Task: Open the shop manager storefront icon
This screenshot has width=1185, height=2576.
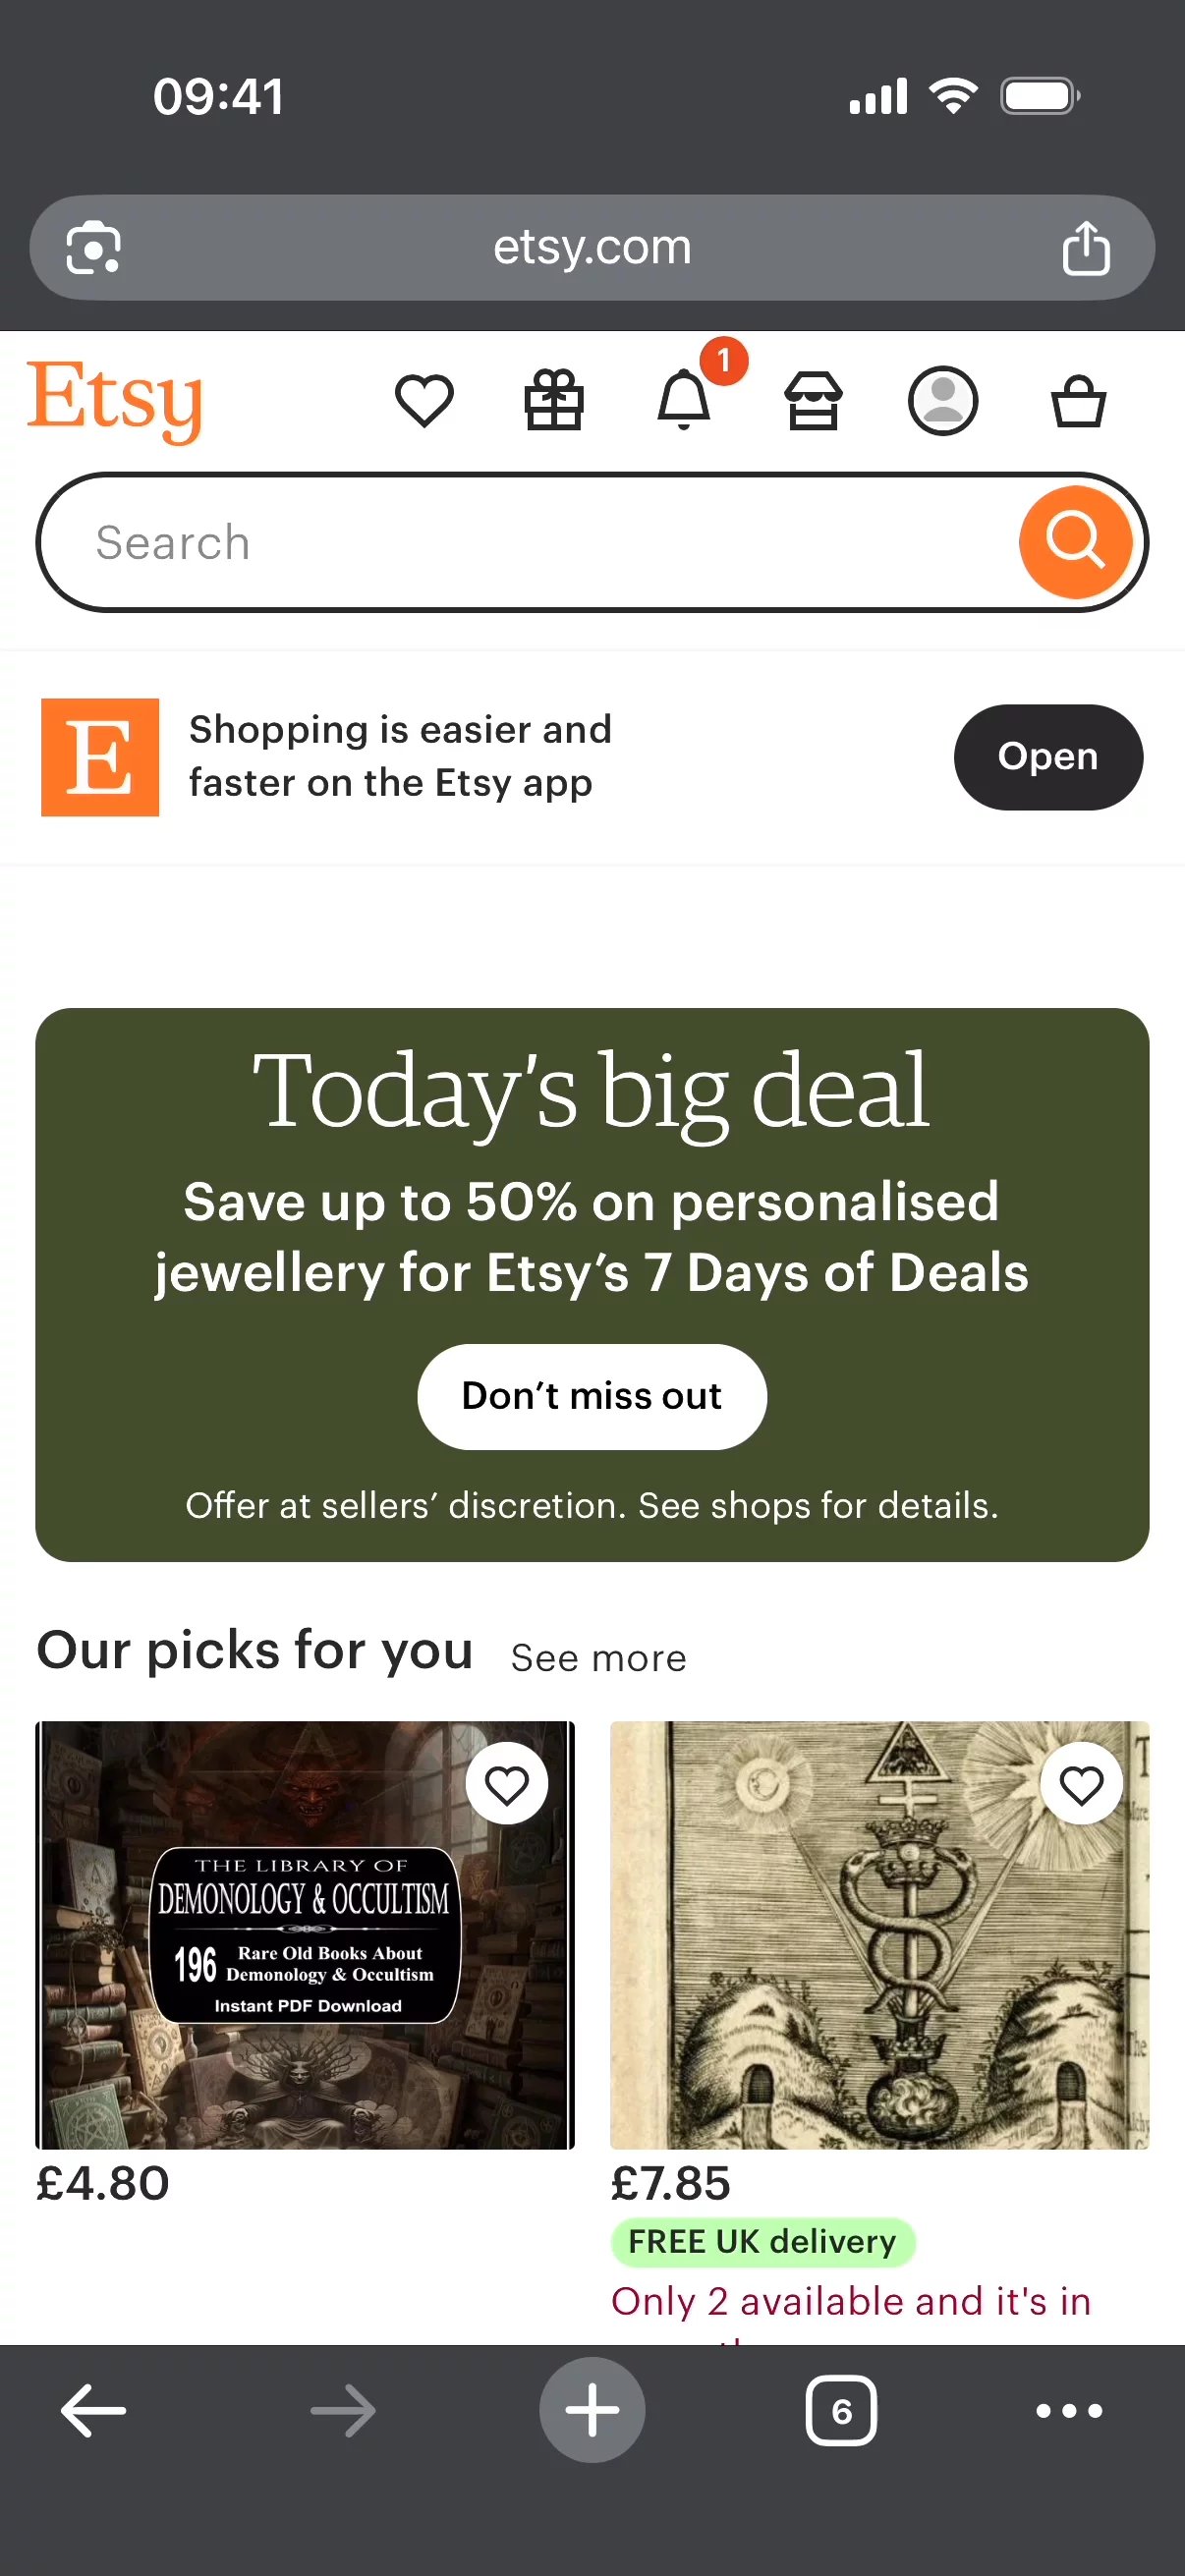Action: 813,401
